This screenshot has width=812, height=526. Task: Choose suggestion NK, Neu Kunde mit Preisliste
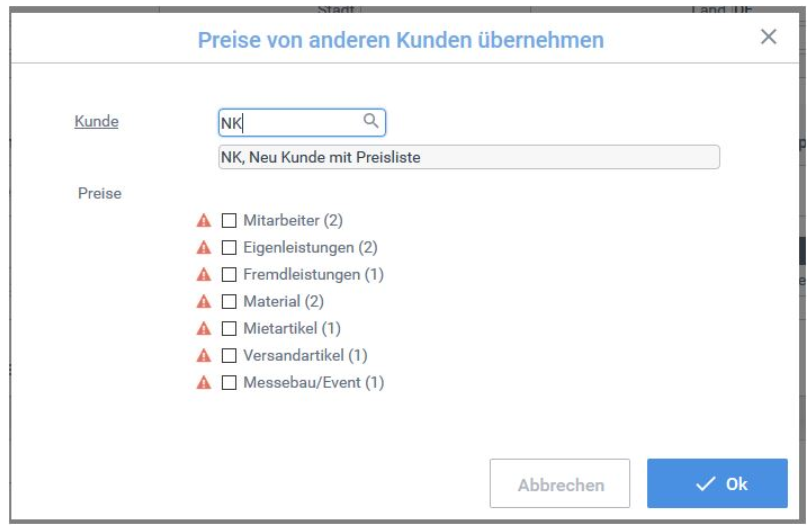(x=469, y=157)
